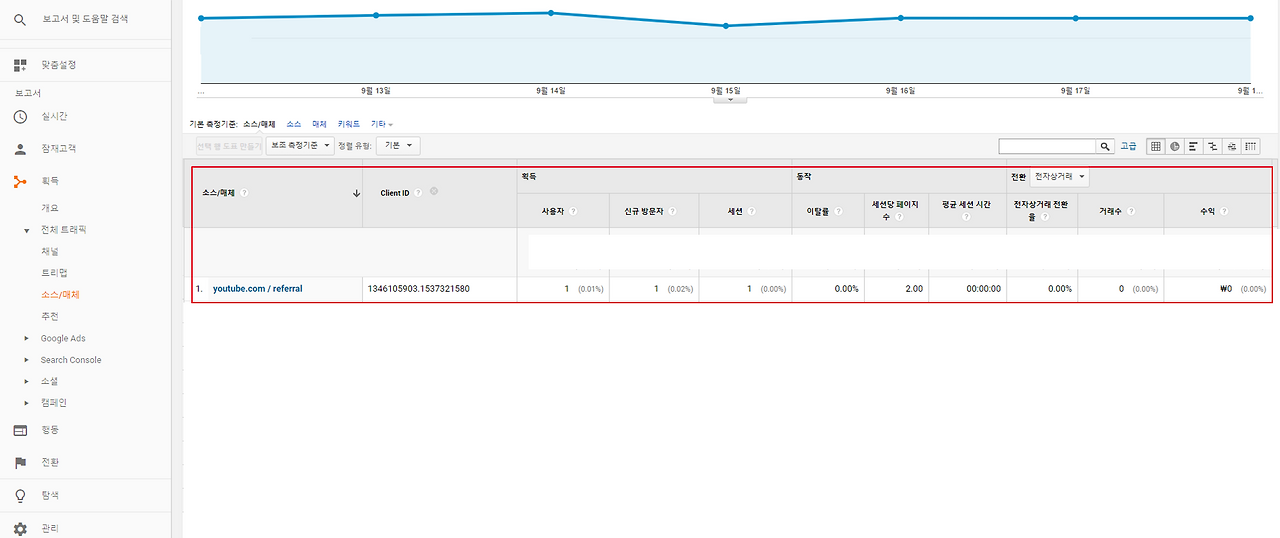
Task: Switch to pivot table view icon
Action: [x=1251, y=146]
